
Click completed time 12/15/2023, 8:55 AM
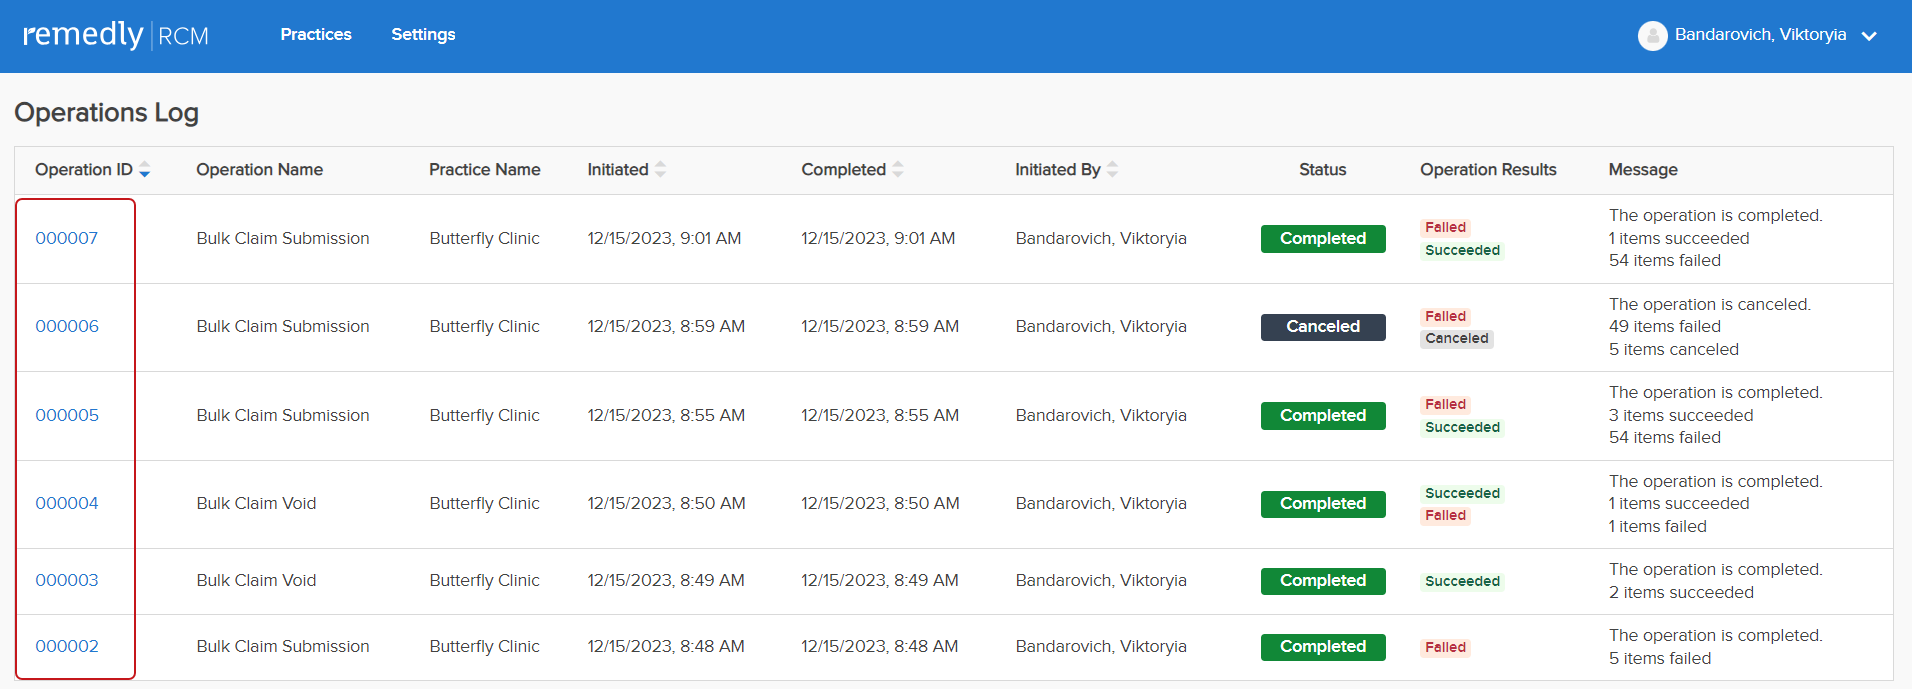(x=880, y=415)
